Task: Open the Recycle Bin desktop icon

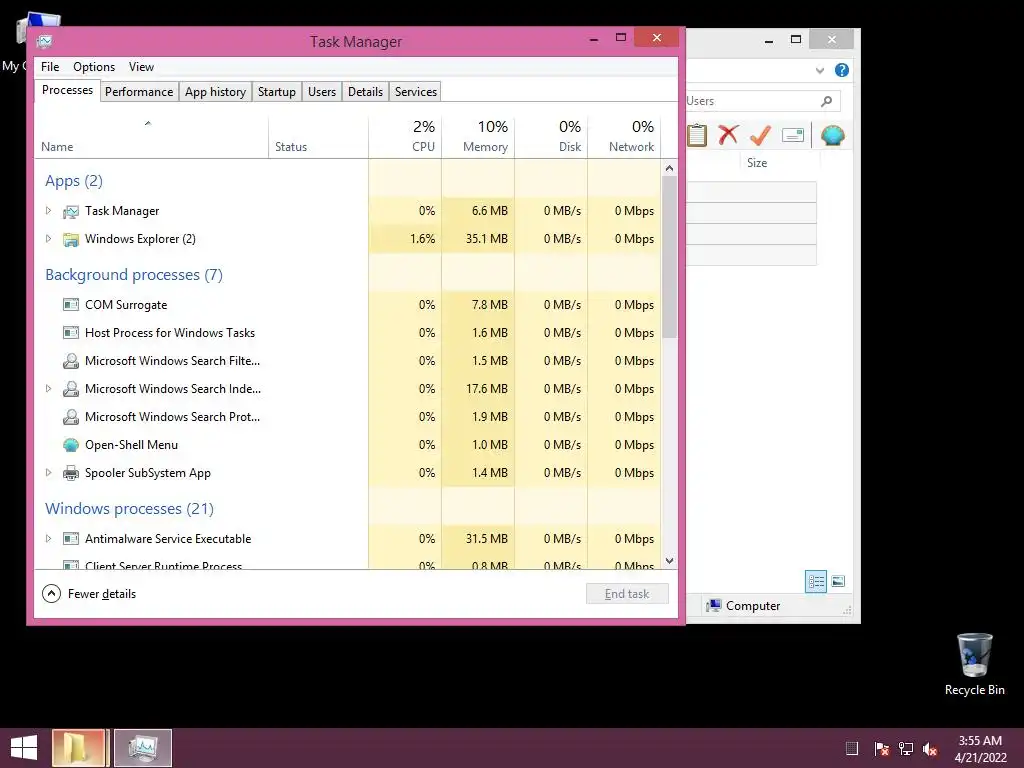Action: (974, 664)
